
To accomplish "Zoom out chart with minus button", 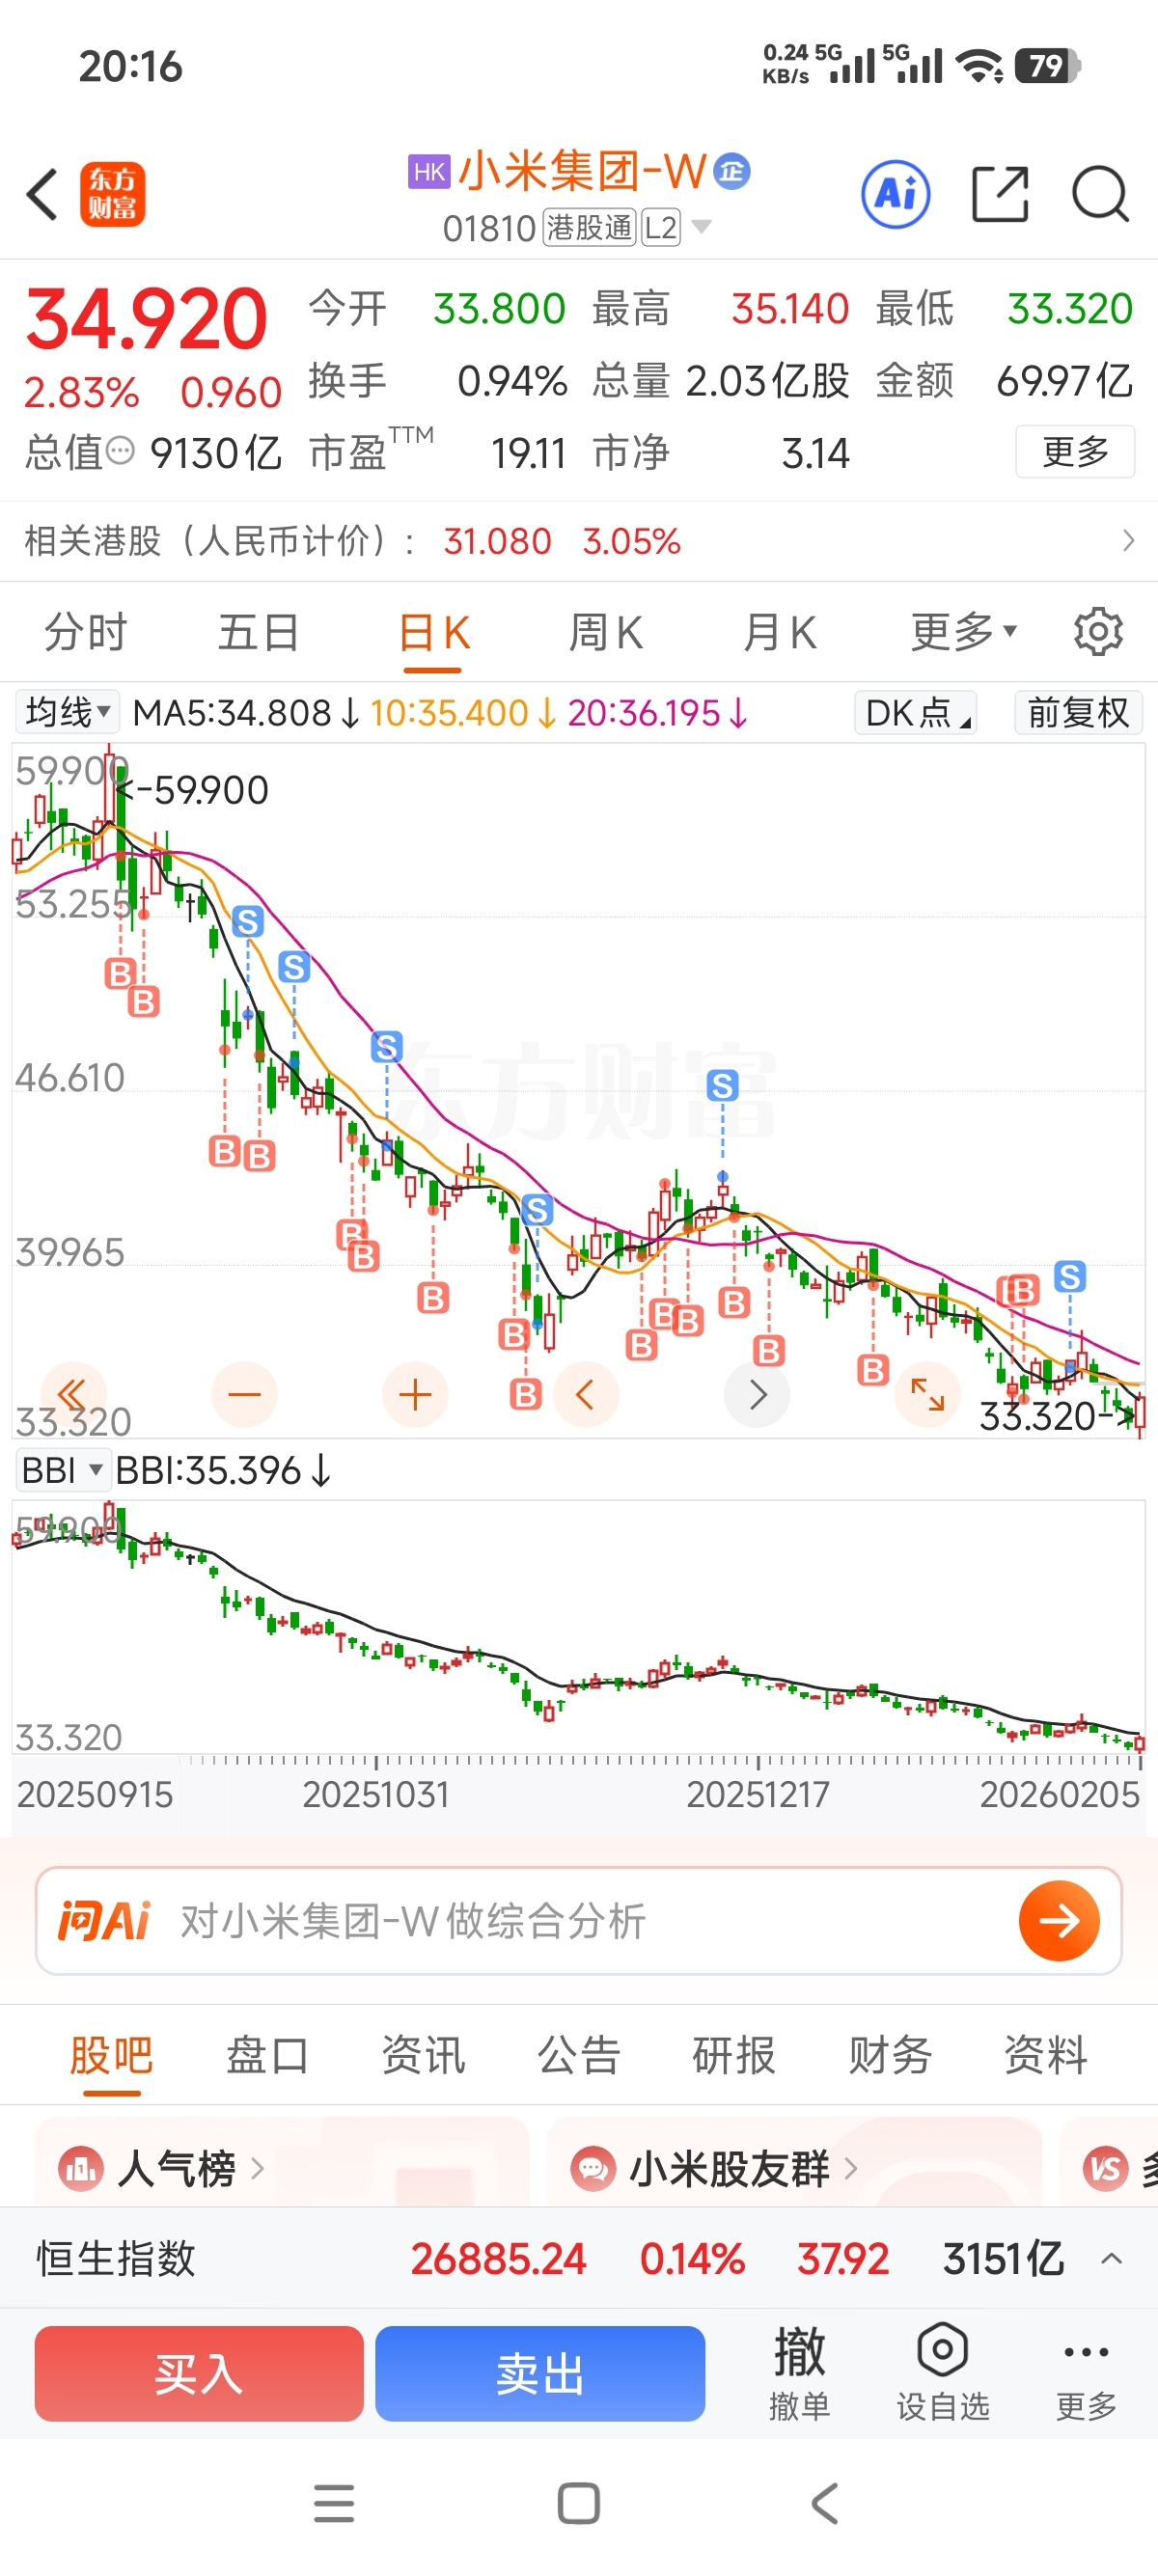I will click(x=244, y=1394).
